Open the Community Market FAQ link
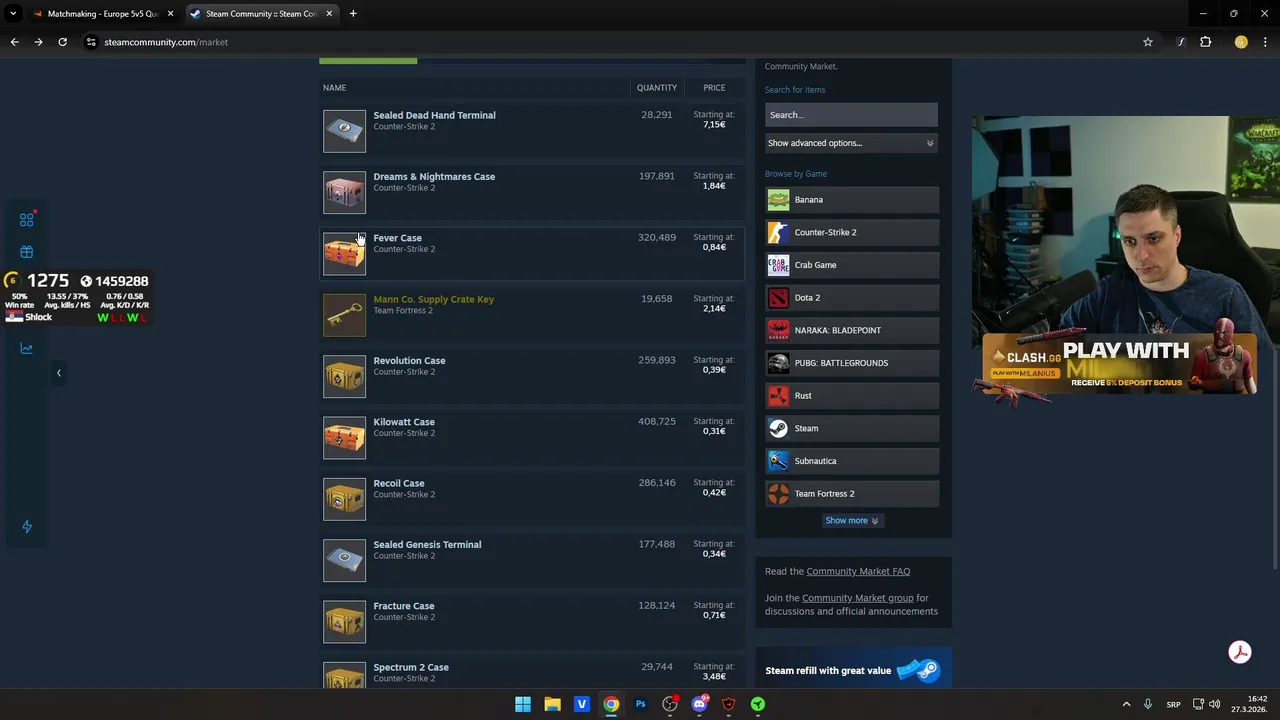 (x=858, y=571)
